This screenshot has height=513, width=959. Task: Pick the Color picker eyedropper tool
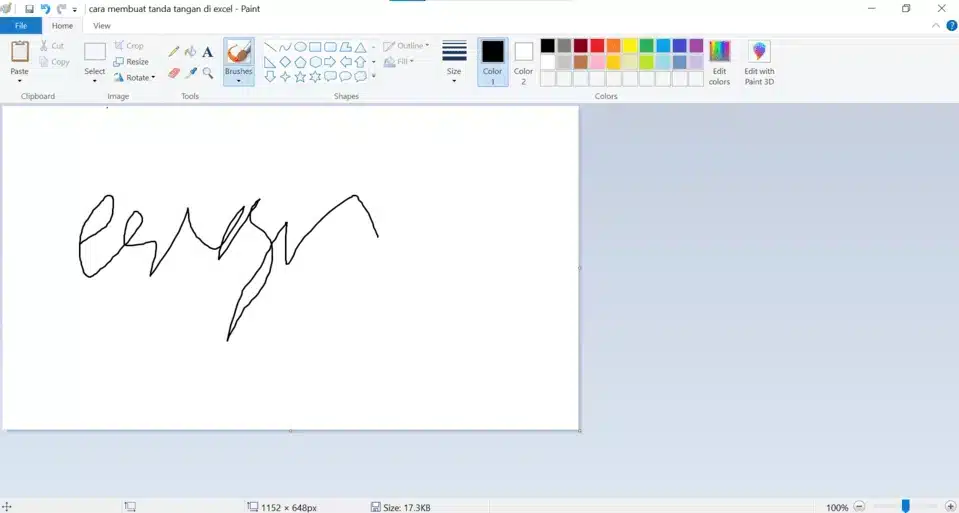[x=190, y=73]
